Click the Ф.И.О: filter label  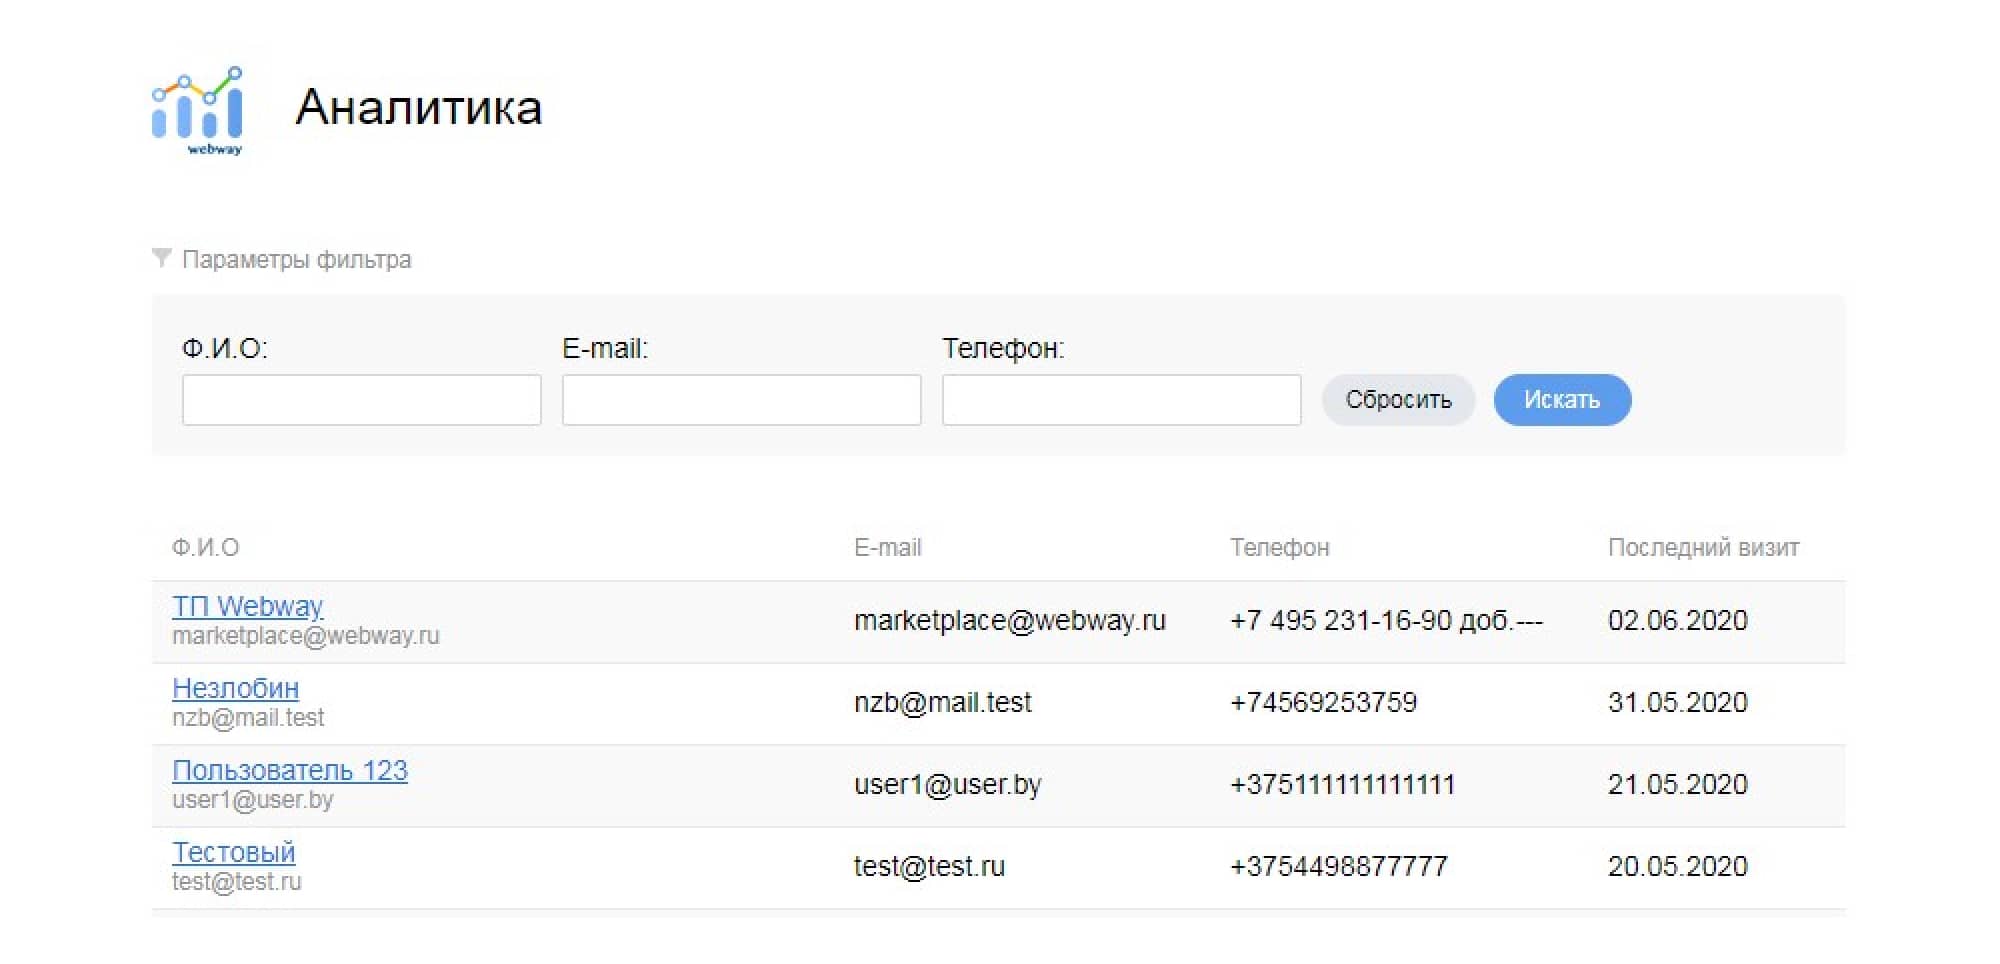[x=225, y=349]
